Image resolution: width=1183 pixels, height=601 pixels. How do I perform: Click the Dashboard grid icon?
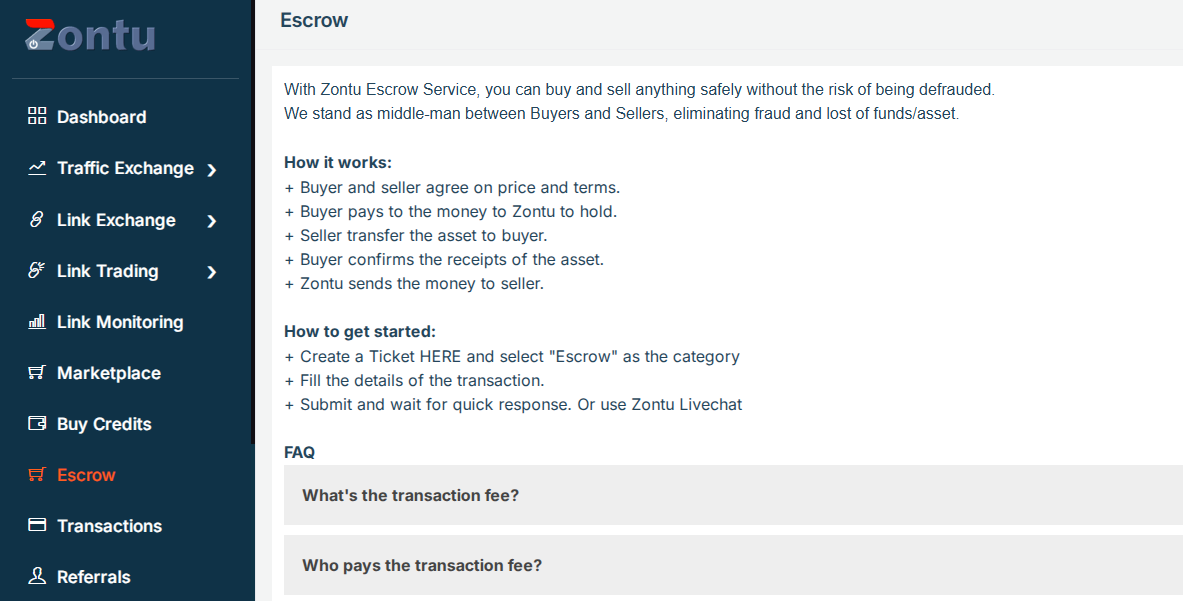coord(37,116)
